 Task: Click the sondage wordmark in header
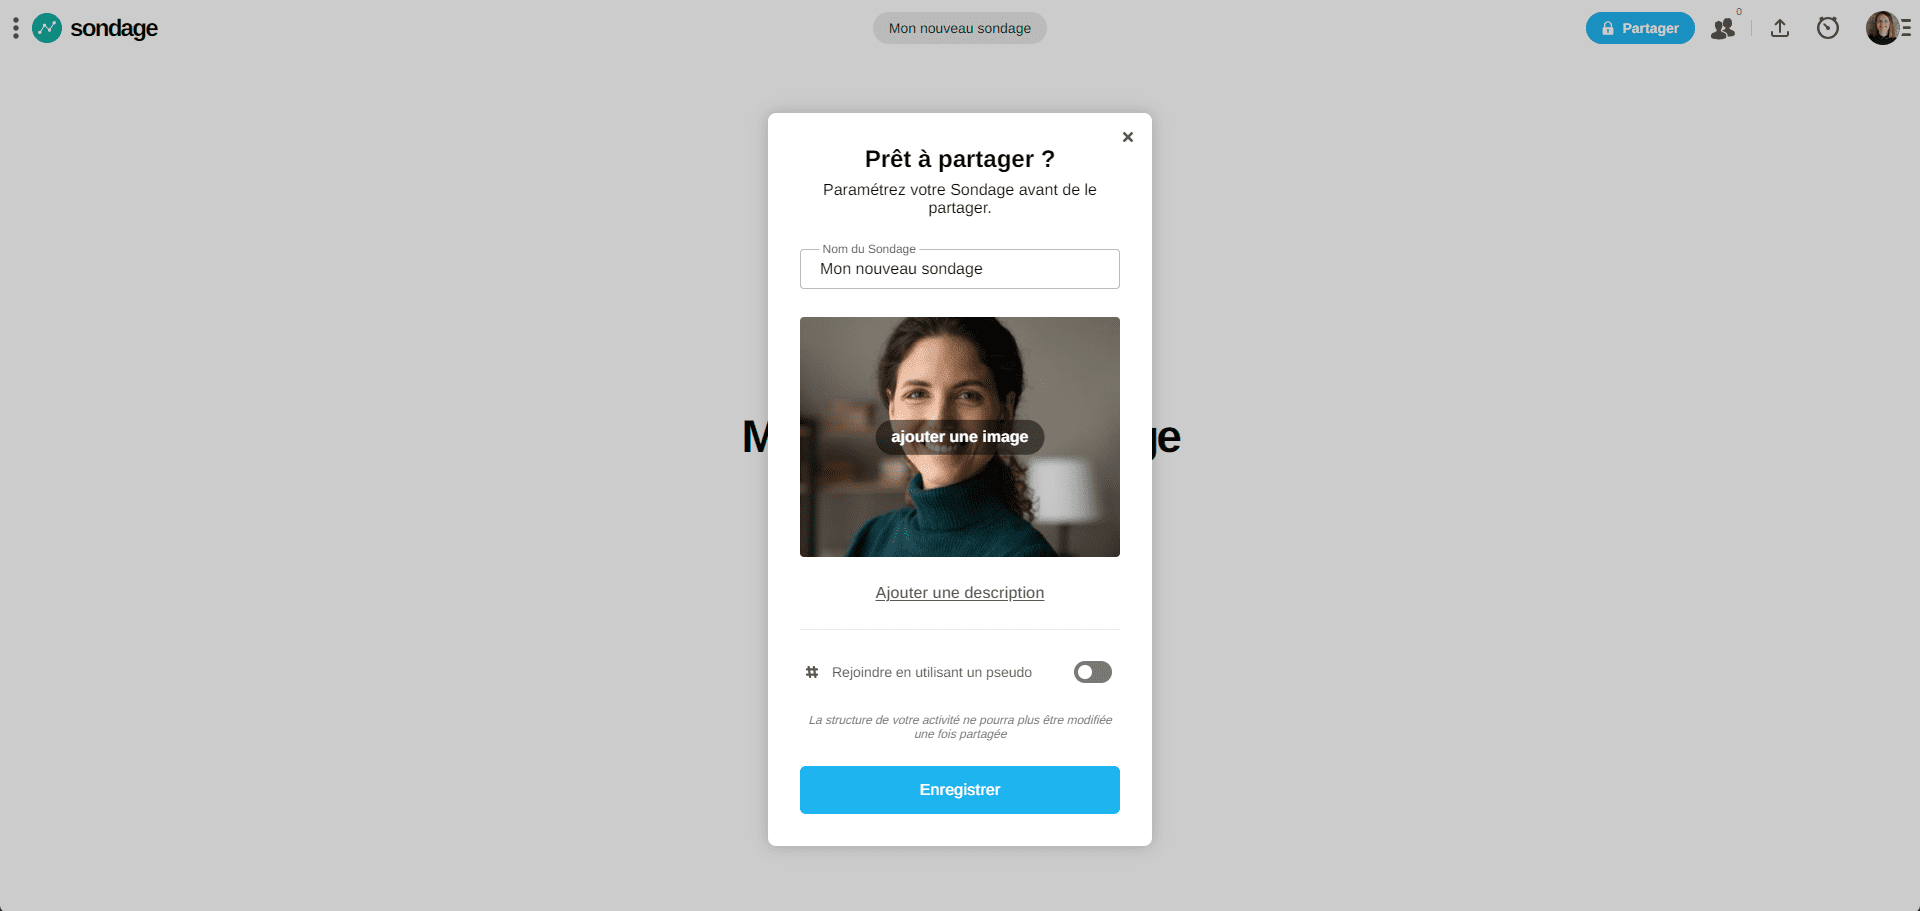tap(114, 28)
